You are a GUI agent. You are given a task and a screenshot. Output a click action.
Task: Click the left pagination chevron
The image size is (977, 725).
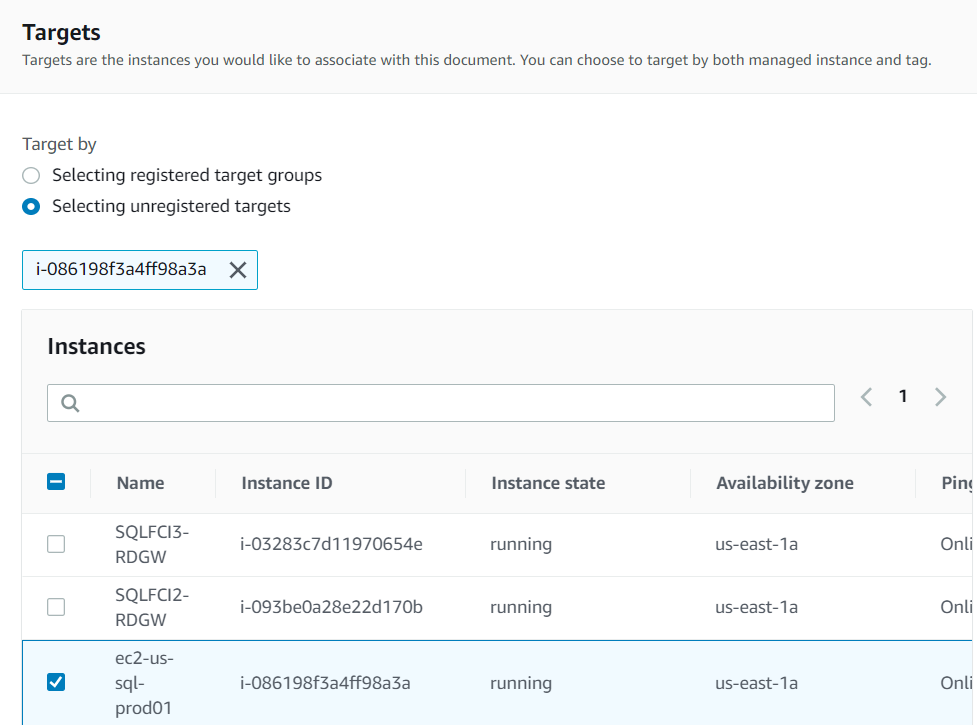tap(866, 396)
